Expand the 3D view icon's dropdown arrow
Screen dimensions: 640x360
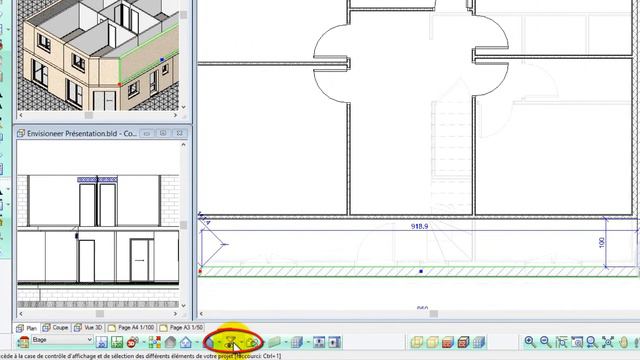pos(144,342)
